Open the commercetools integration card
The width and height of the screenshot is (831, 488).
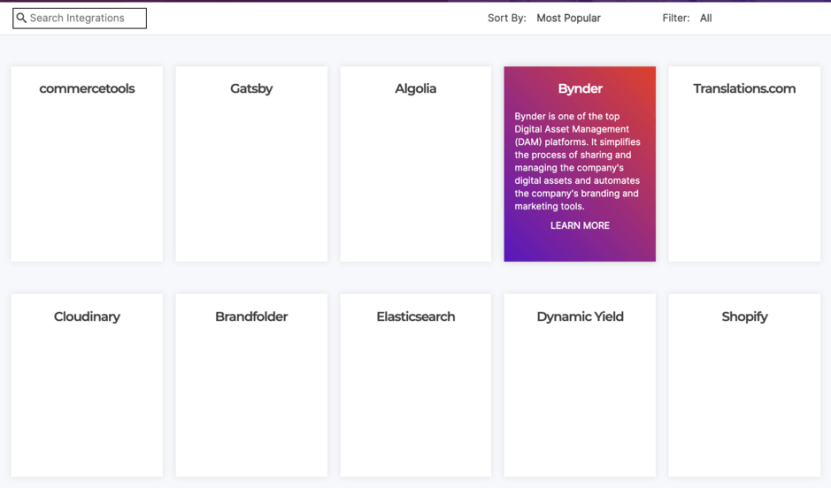pos(87,164)
